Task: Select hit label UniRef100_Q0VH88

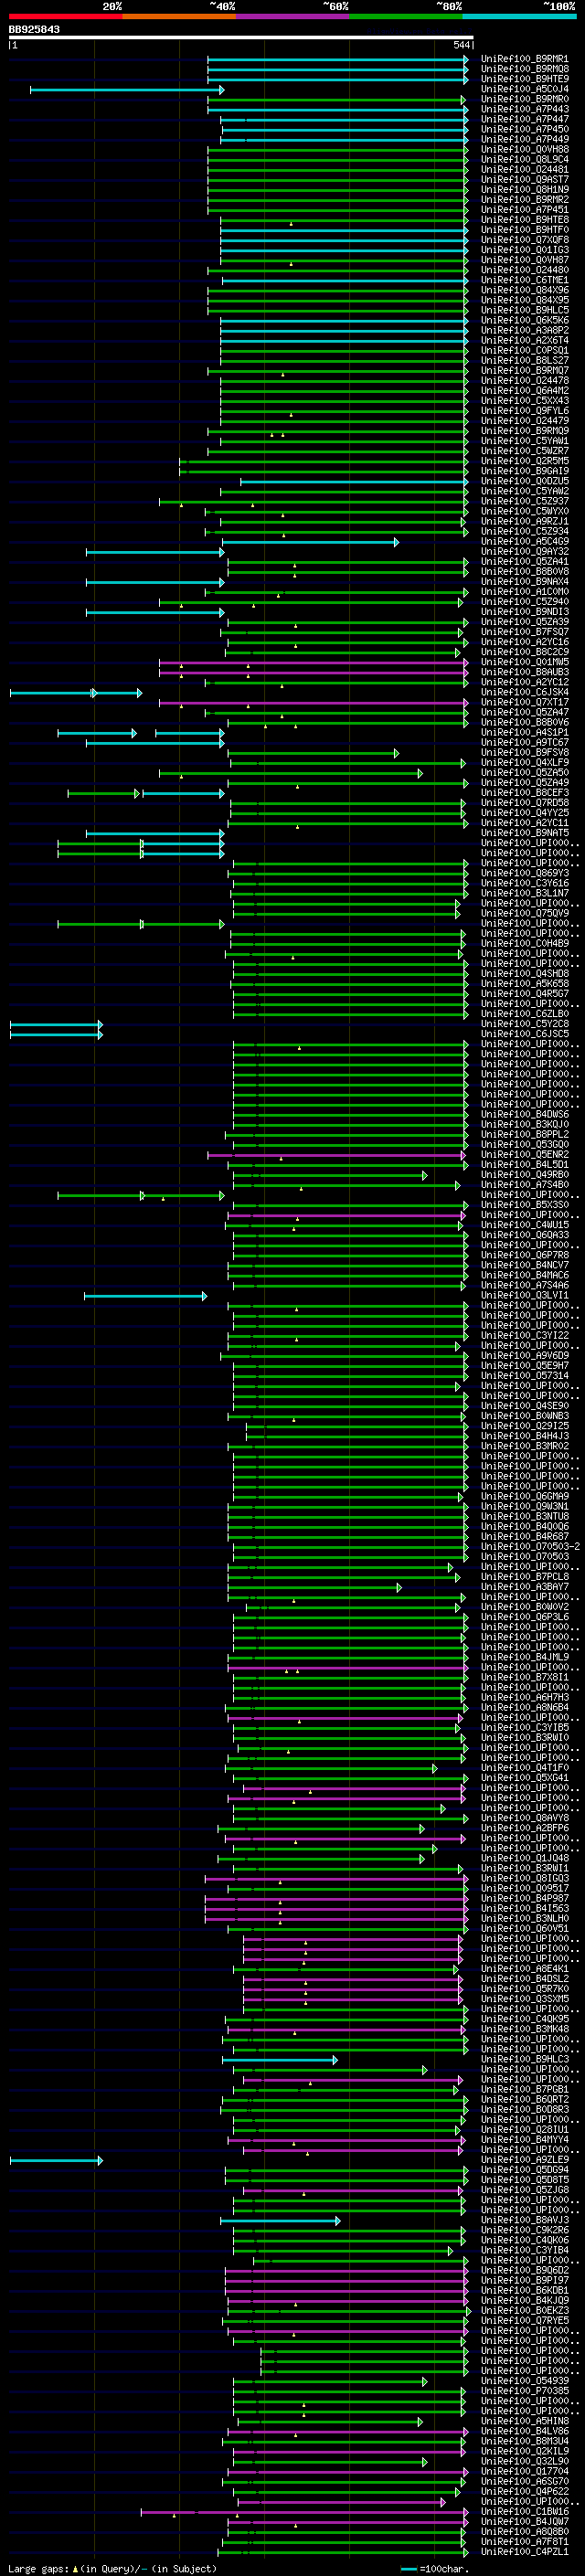Action: tap(524, 150)
